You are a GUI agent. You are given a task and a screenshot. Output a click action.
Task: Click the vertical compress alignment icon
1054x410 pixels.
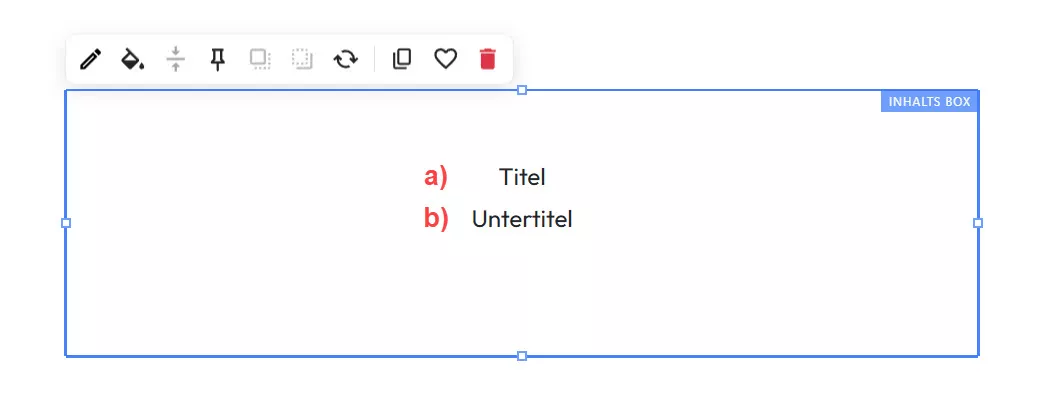[x=176, y=60]
